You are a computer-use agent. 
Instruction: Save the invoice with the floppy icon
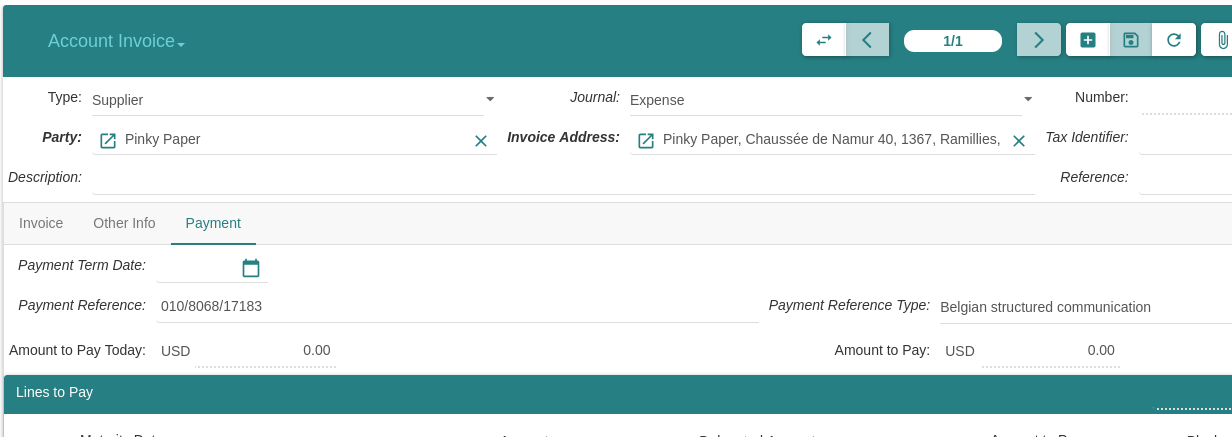pos(1131,40)
